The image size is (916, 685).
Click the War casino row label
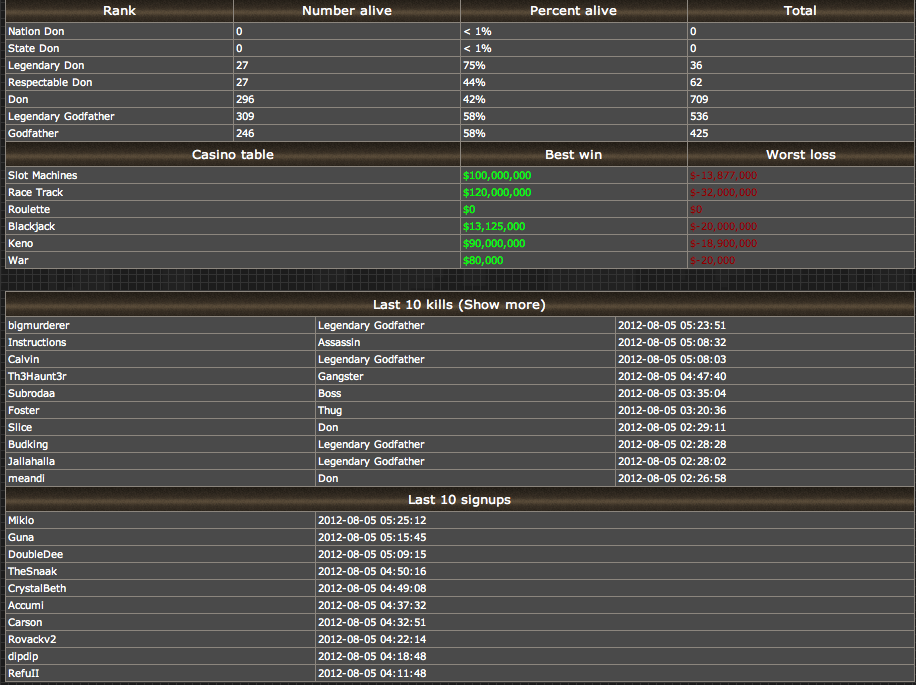[18, 260]
